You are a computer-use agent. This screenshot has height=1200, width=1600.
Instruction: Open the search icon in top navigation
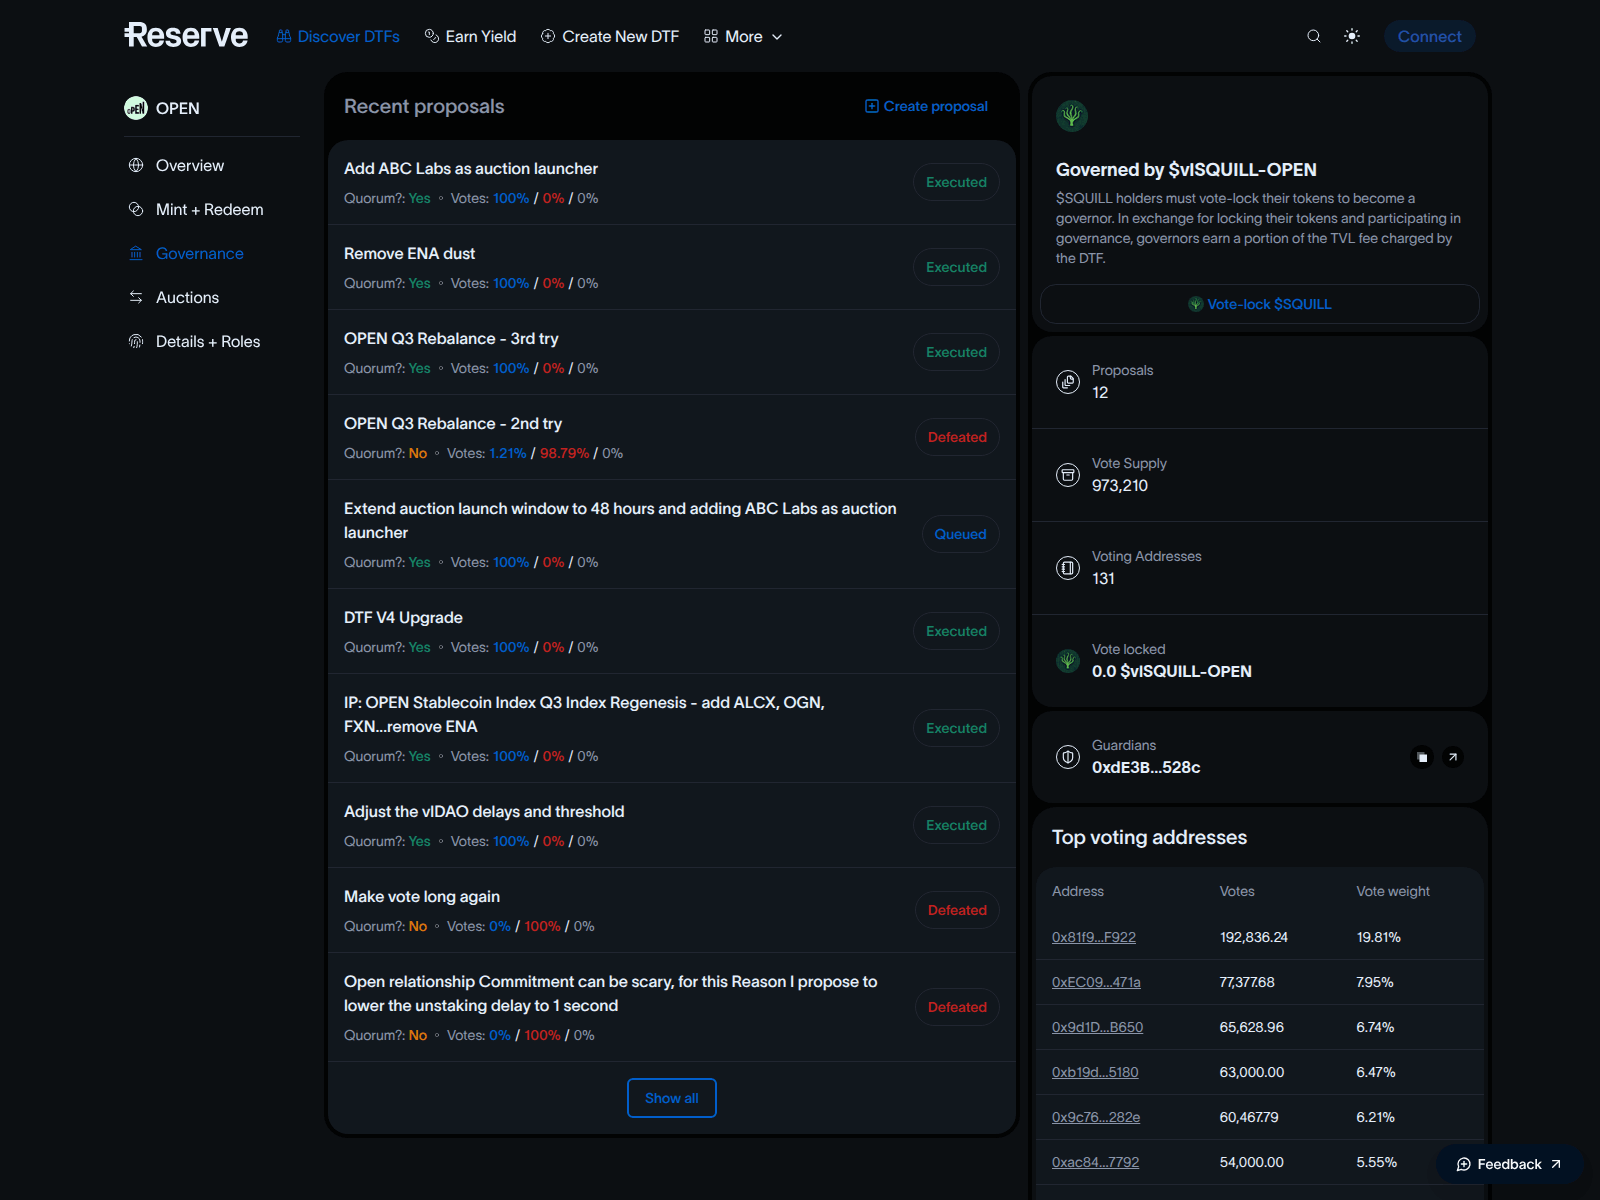[1313, 36]
